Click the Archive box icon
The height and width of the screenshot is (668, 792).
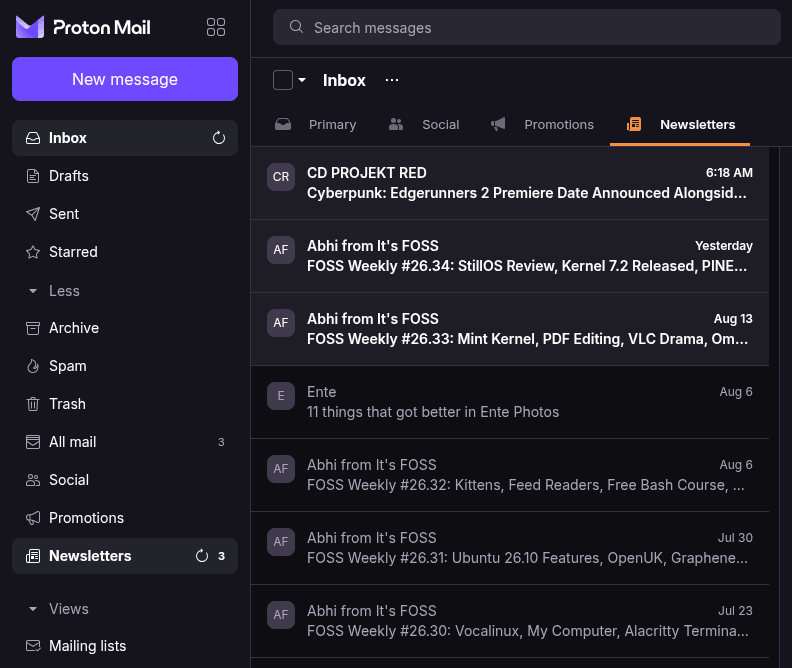tap(33, 328)
